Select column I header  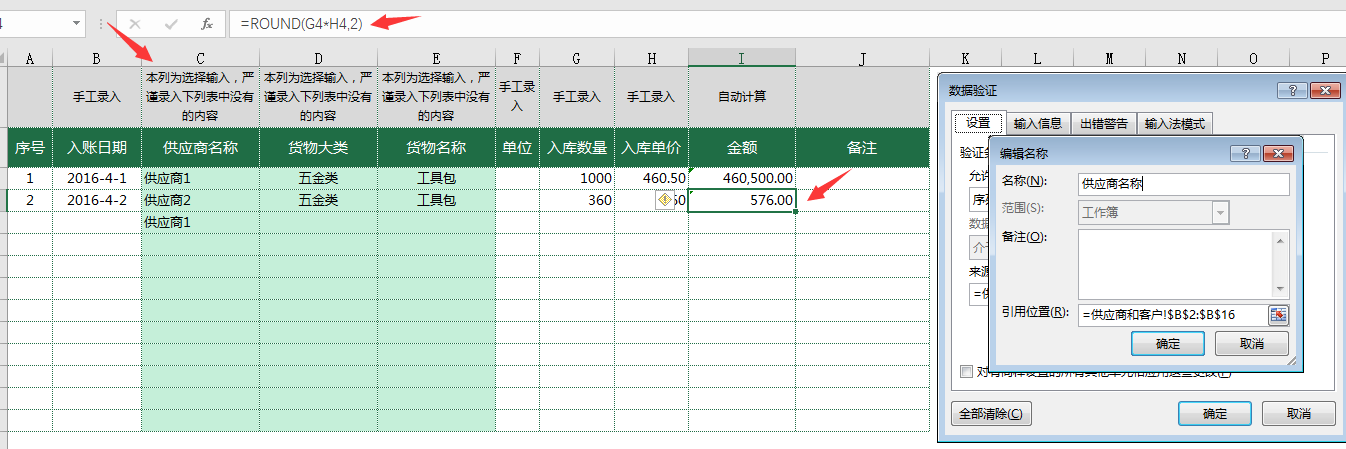pyautogui.click(x=742, y=59)
